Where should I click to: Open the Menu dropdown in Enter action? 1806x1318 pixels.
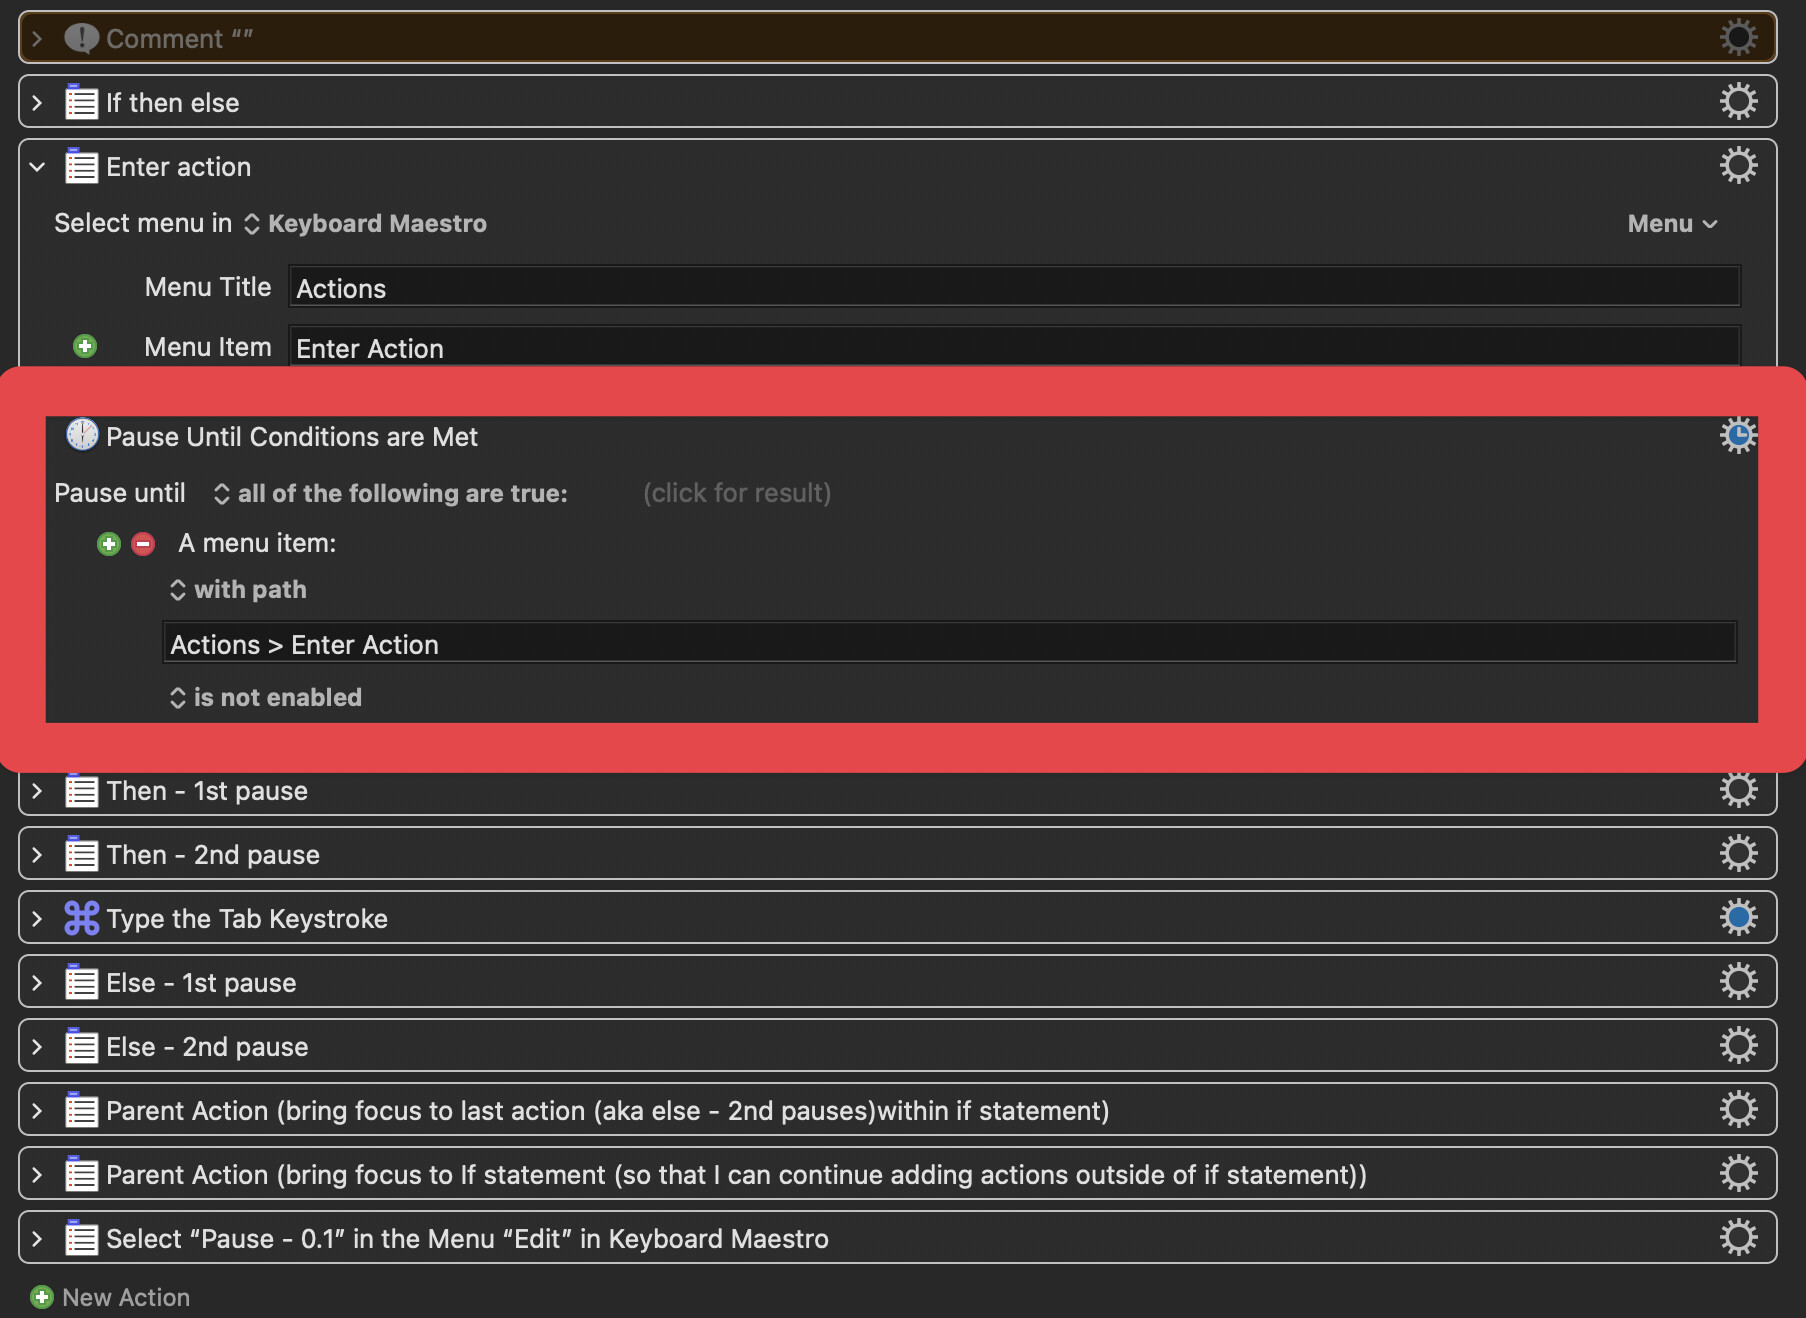click(1671, 224)
